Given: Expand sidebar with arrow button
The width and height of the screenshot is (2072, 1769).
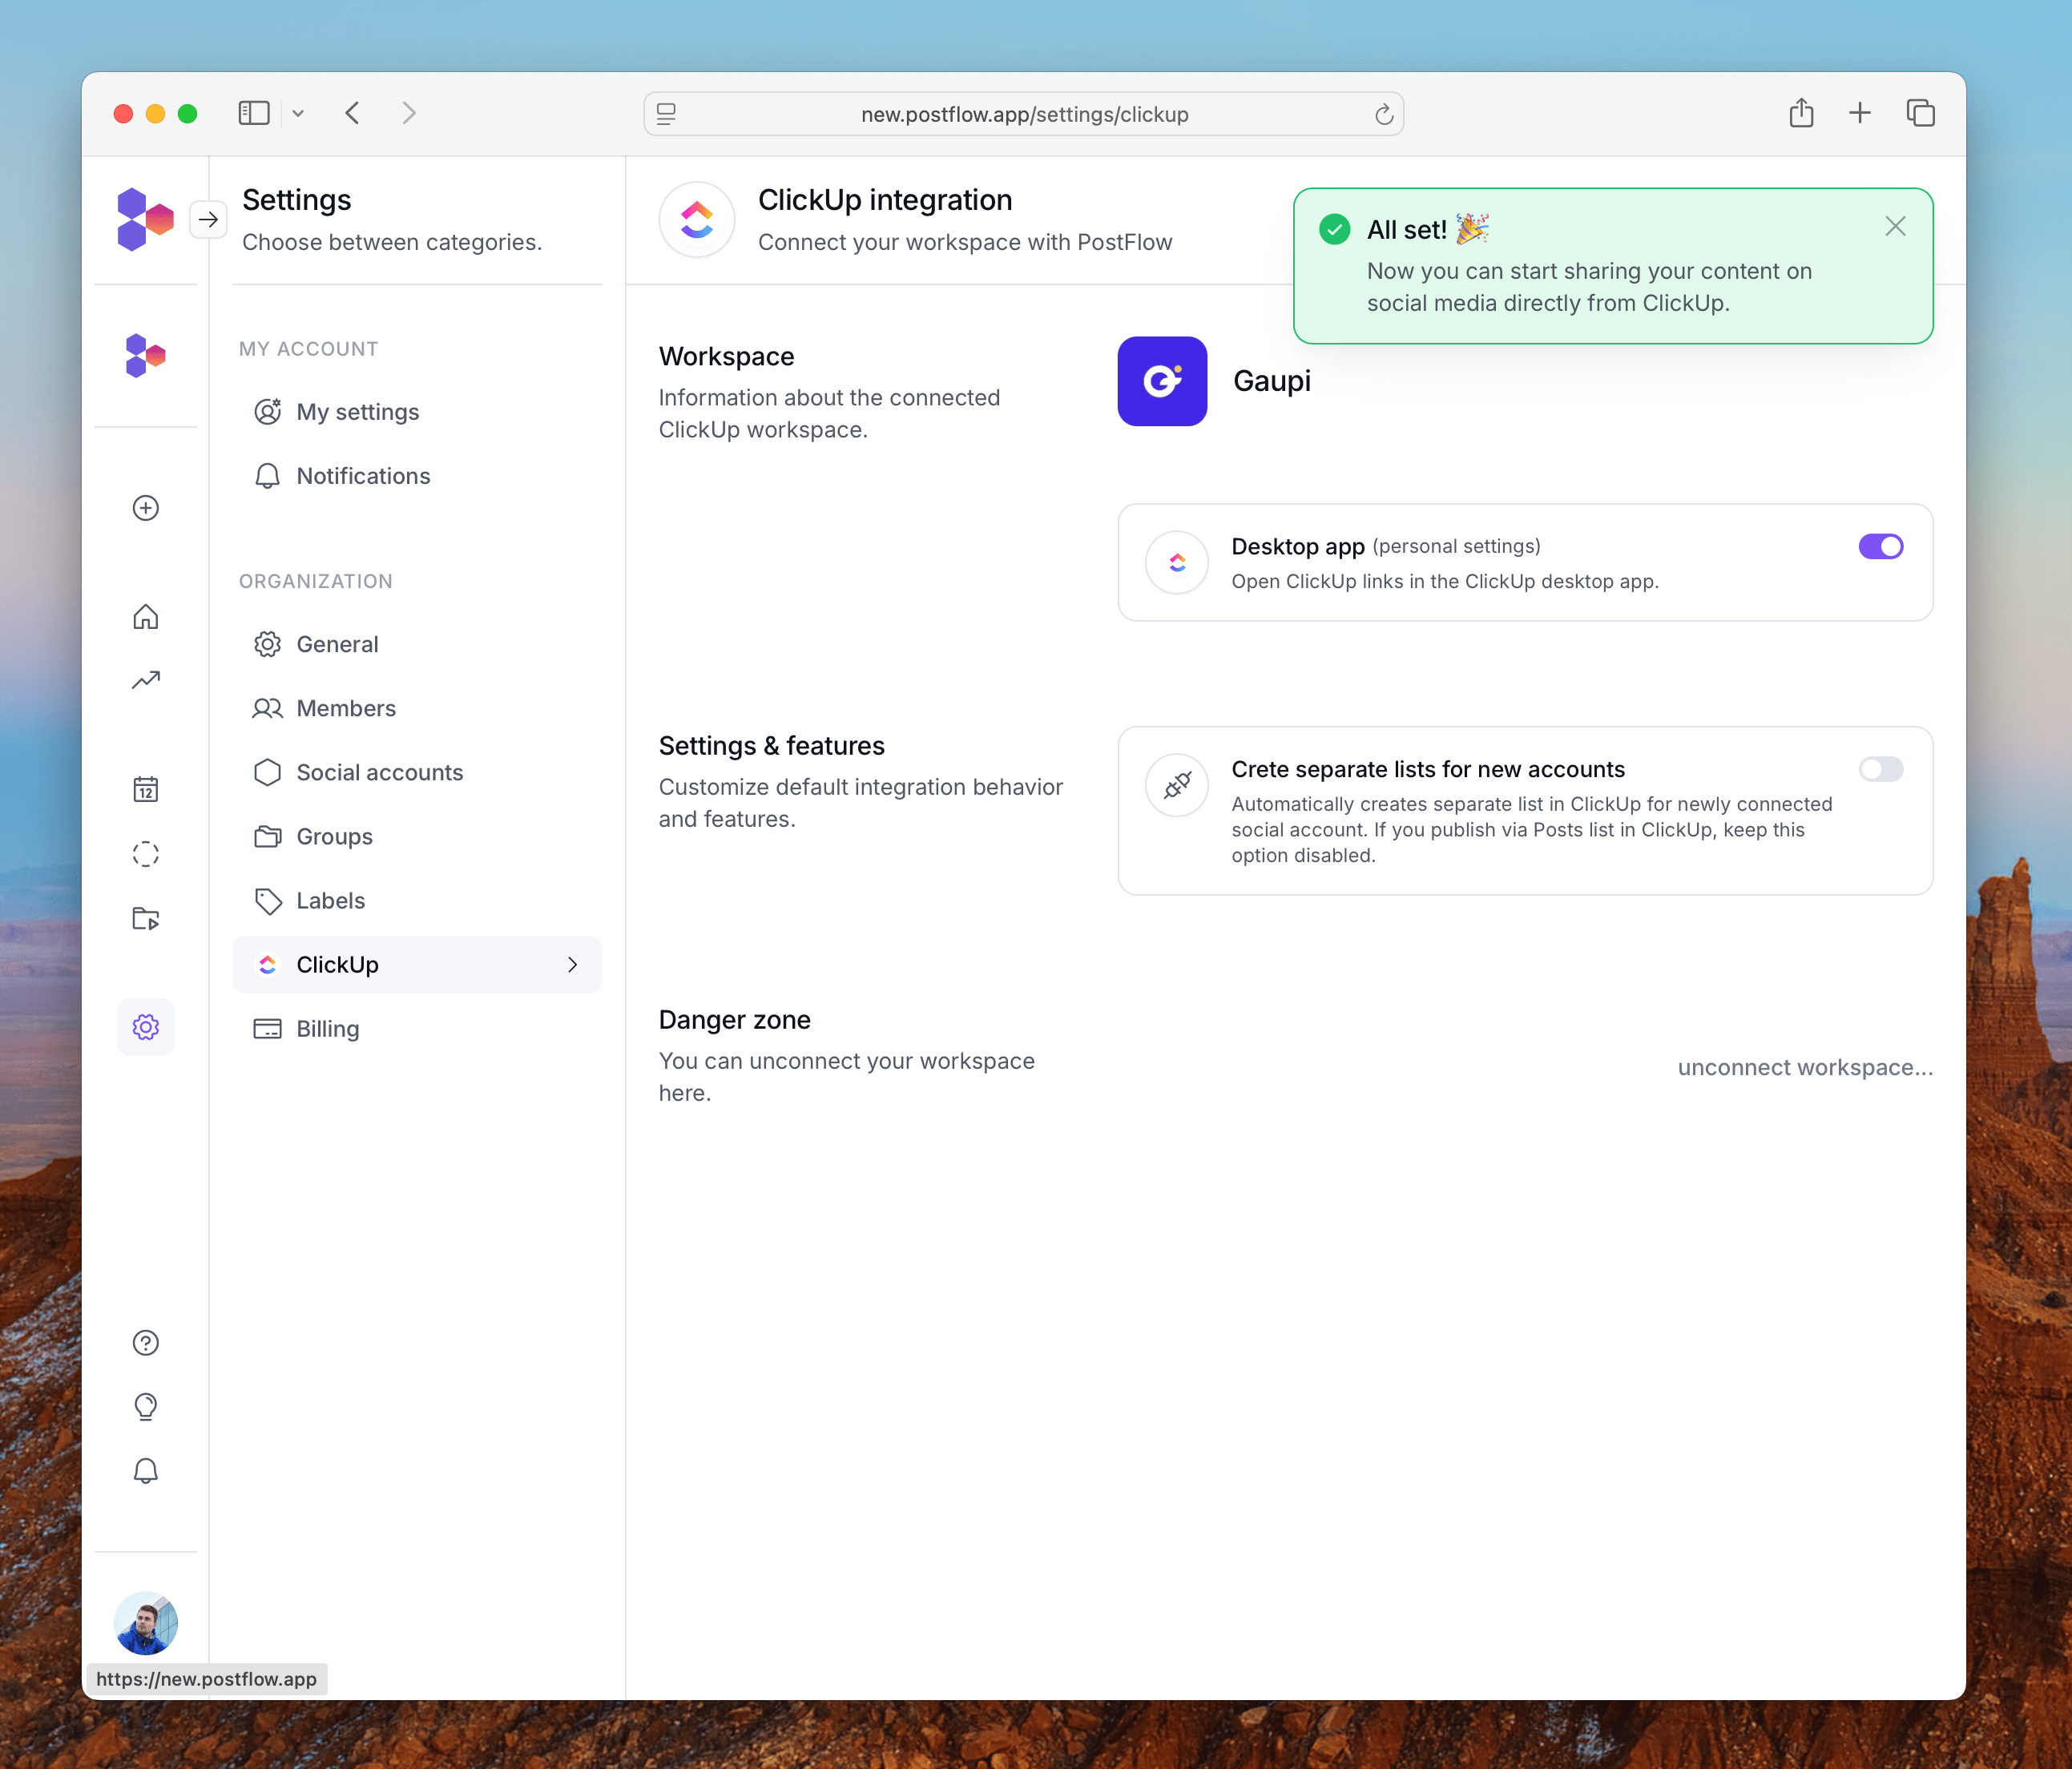Looking at the screenshot, I should 208,219.
